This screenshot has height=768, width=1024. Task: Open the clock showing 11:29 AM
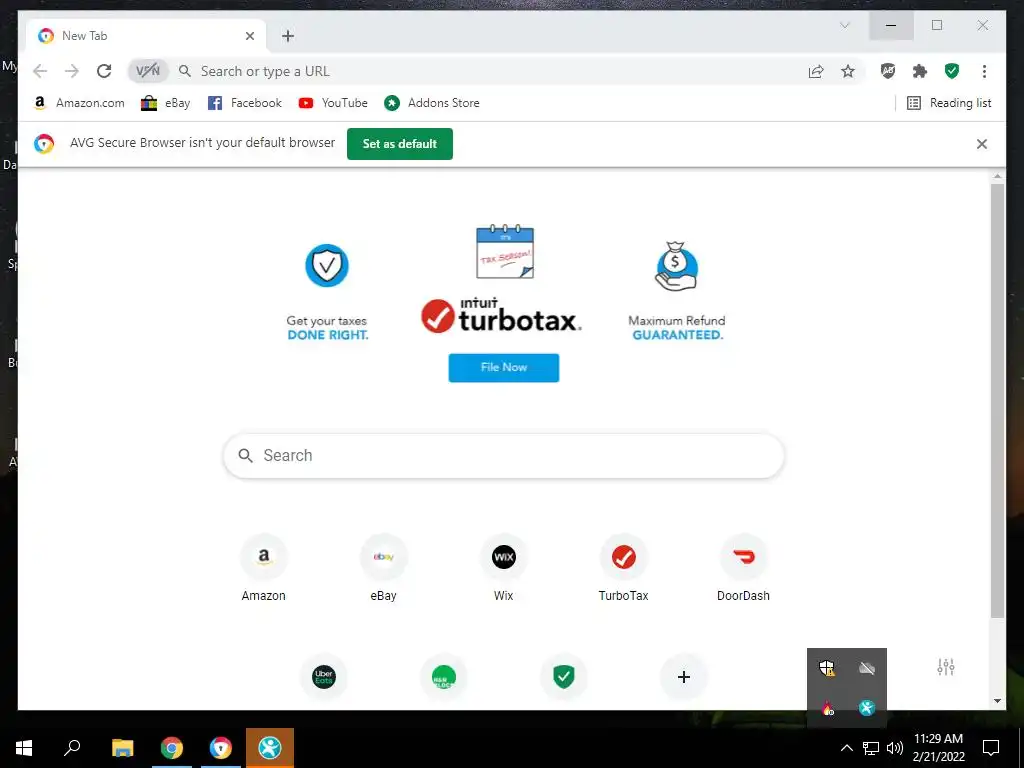pyautogui.click(x=938, y=748)
